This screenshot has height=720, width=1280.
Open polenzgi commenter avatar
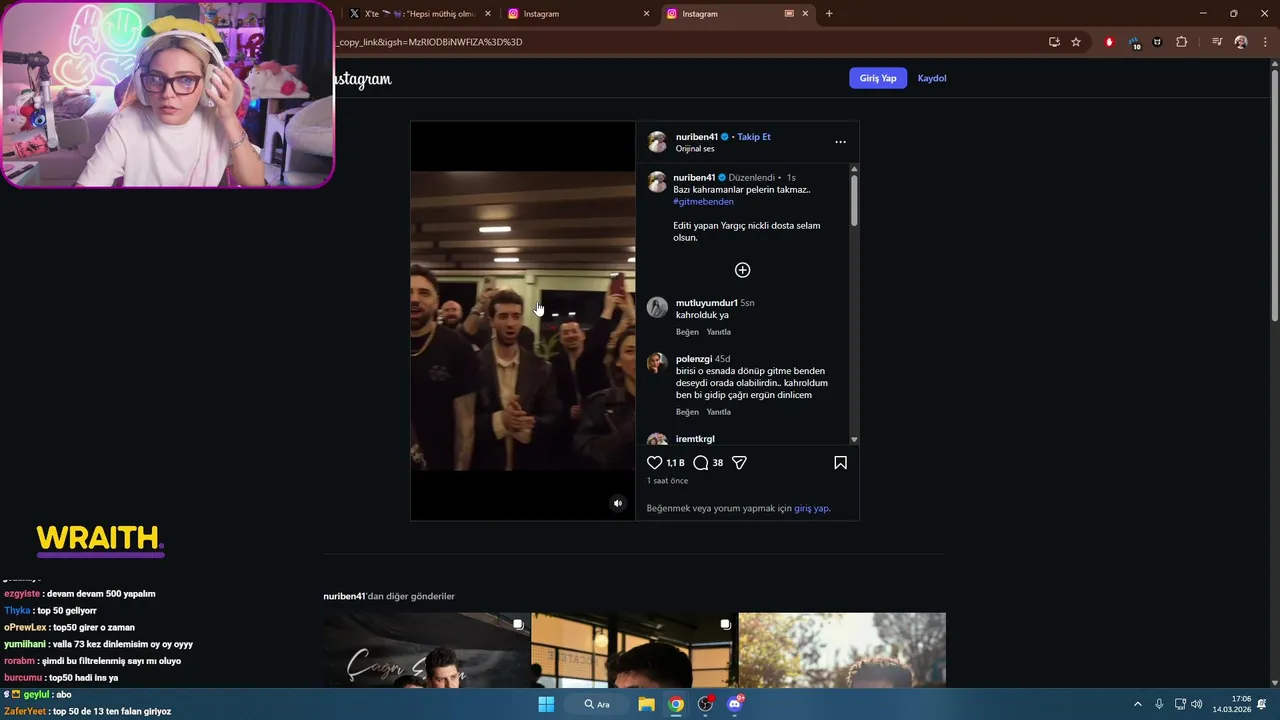657,363
